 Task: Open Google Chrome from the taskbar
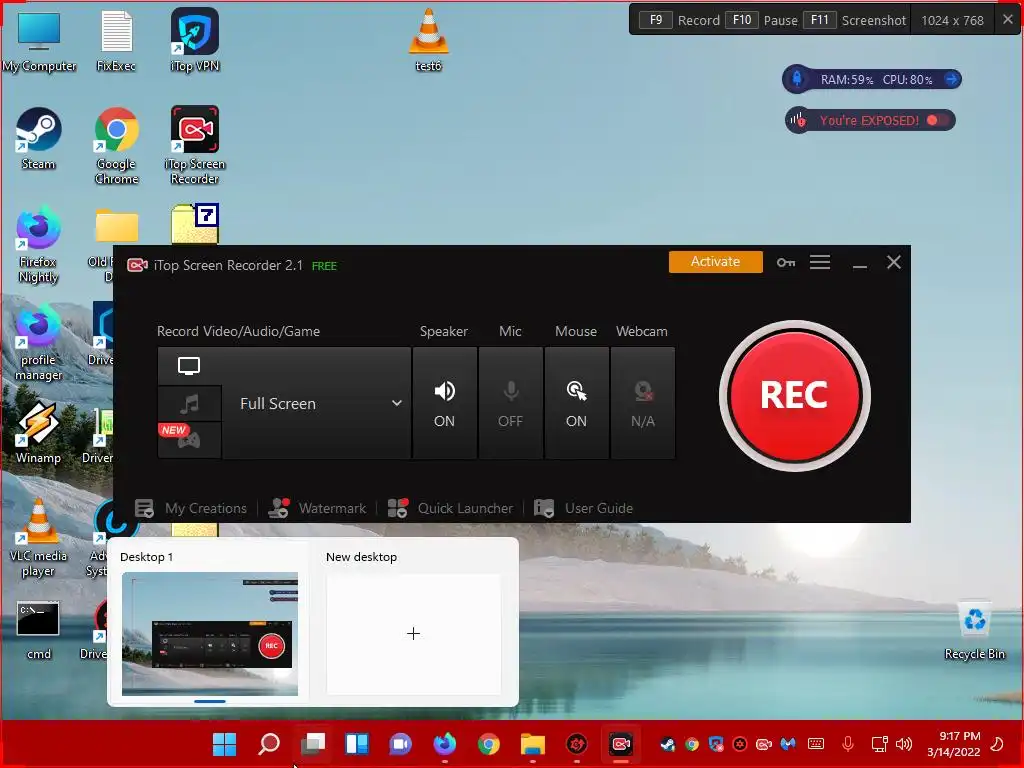tap(488, 744)
